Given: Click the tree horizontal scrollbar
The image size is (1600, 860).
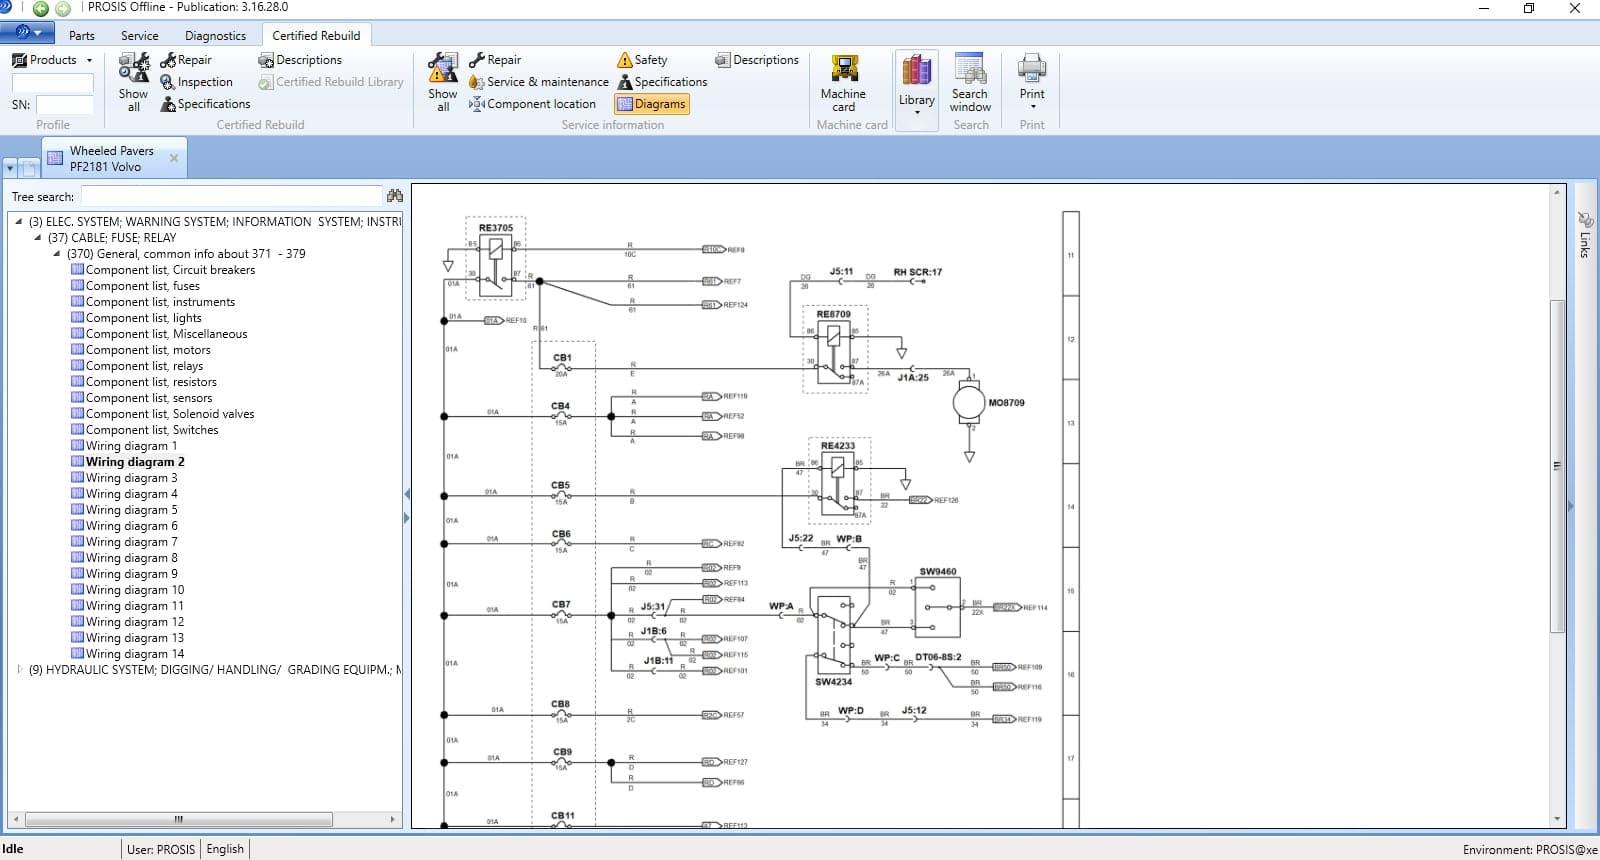Looking at the screenshot, I should click(178, 819).
